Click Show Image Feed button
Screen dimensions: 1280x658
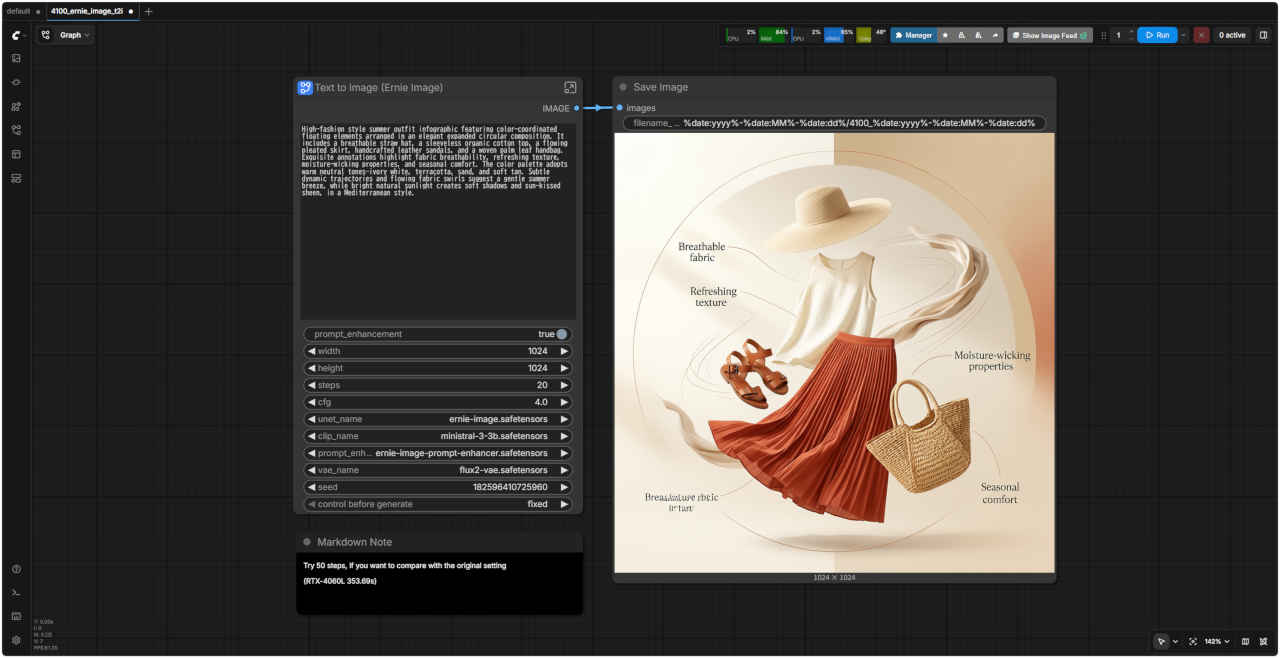(1049, 35)
